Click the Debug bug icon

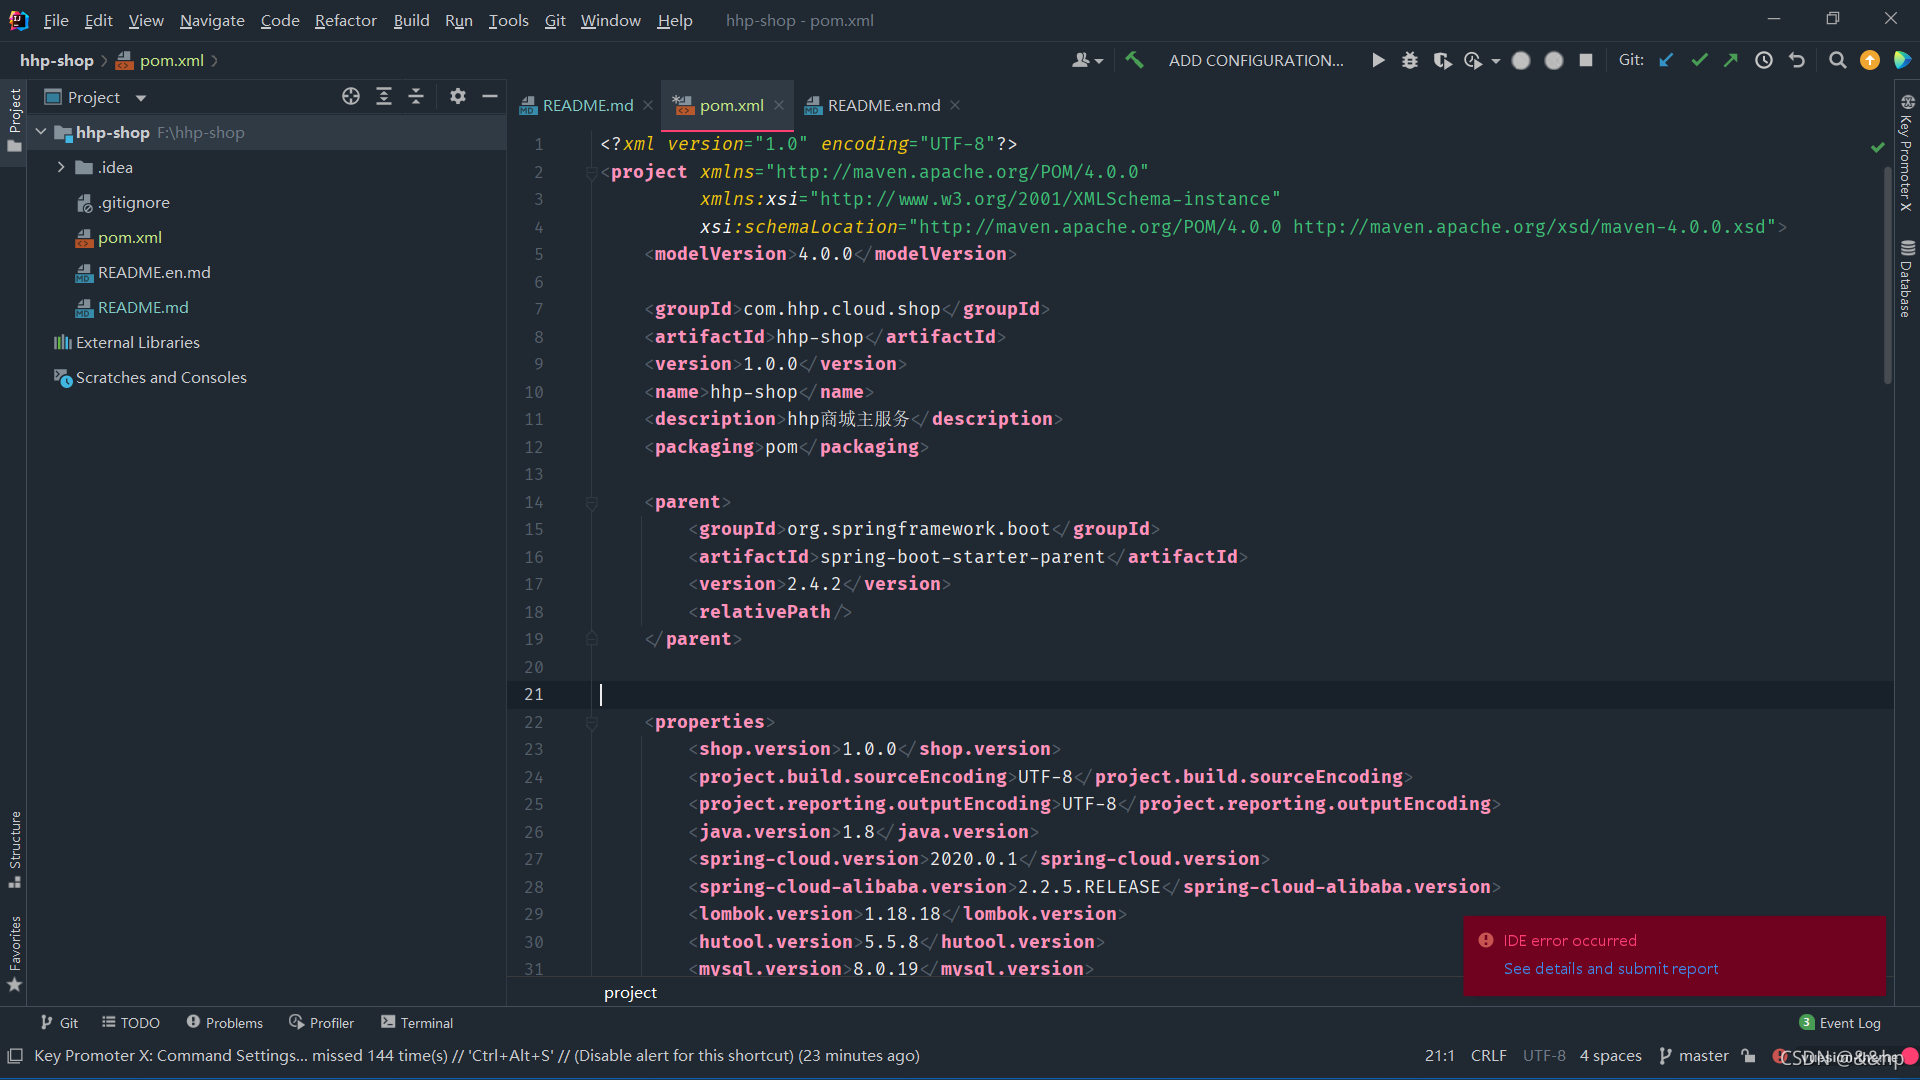click(1410, 60)
